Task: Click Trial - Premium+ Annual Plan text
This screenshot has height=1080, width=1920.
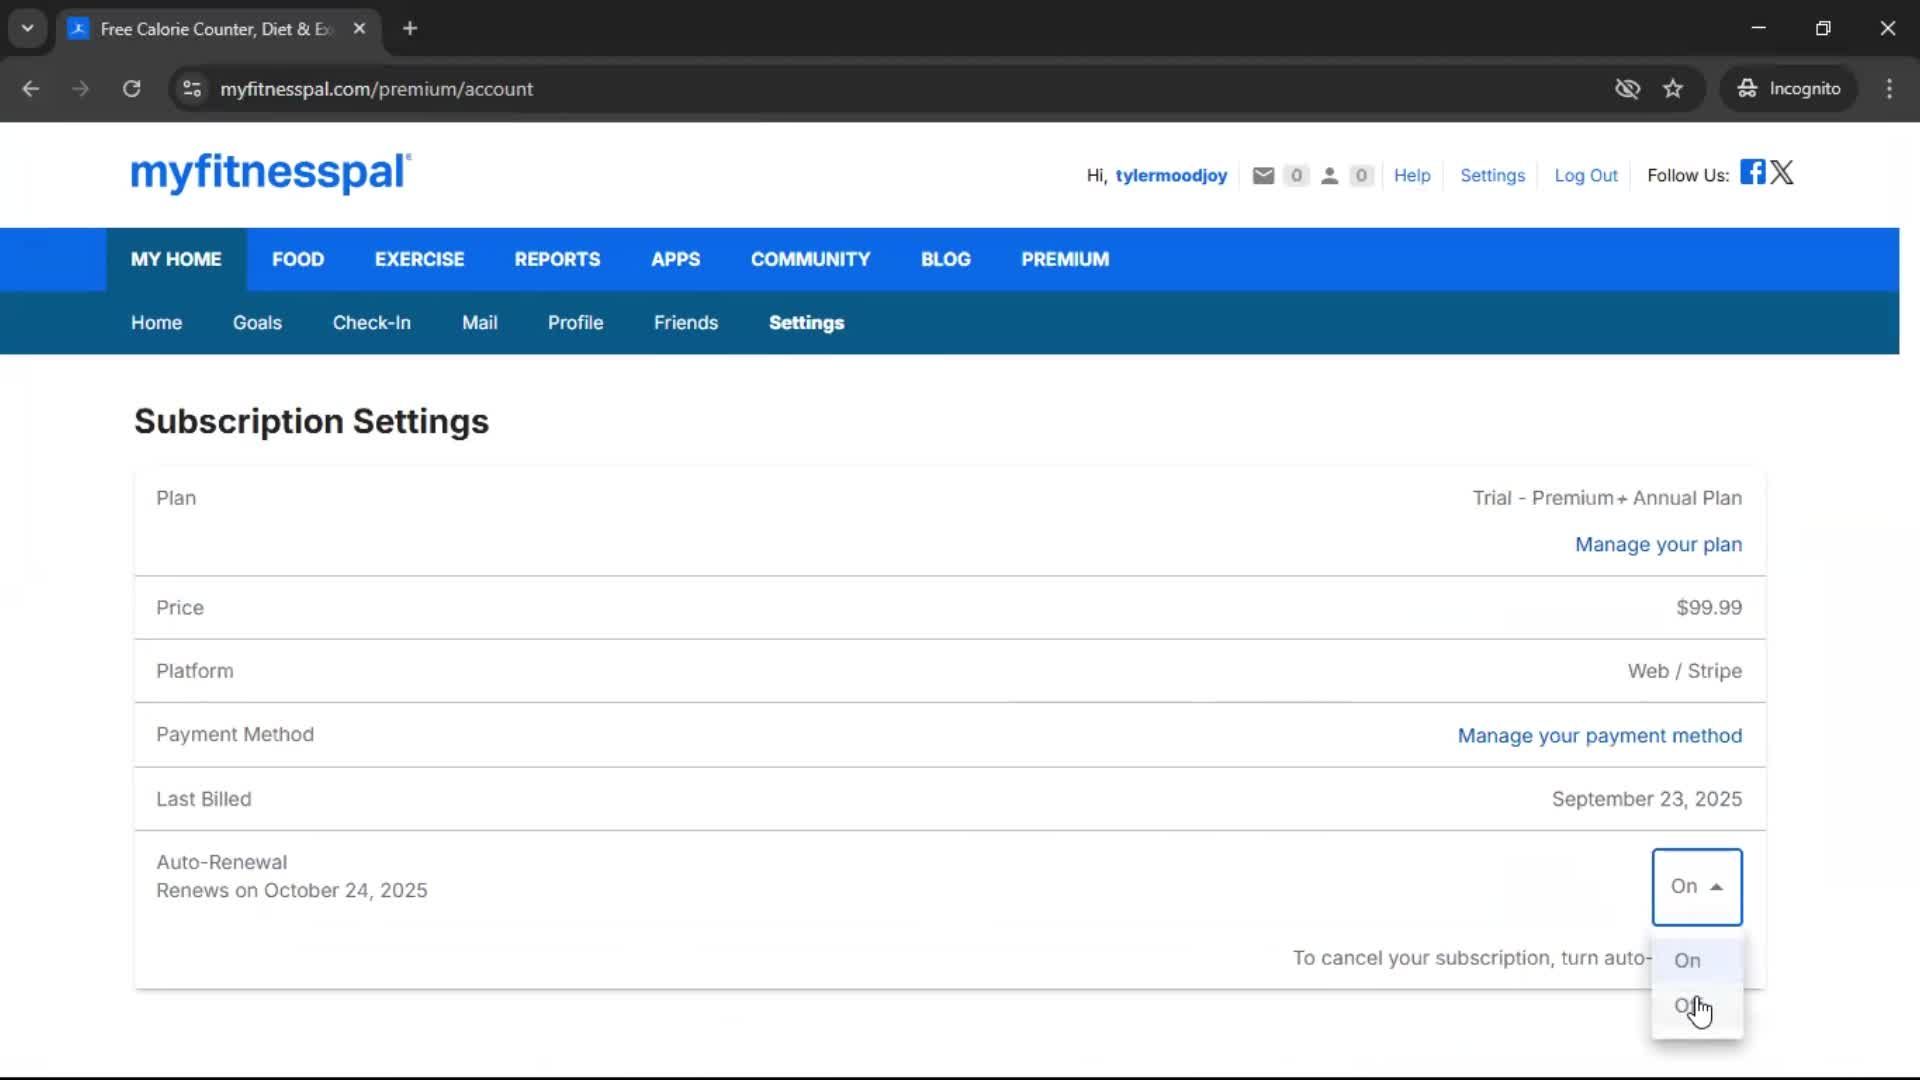Action: pos(1606,498)
